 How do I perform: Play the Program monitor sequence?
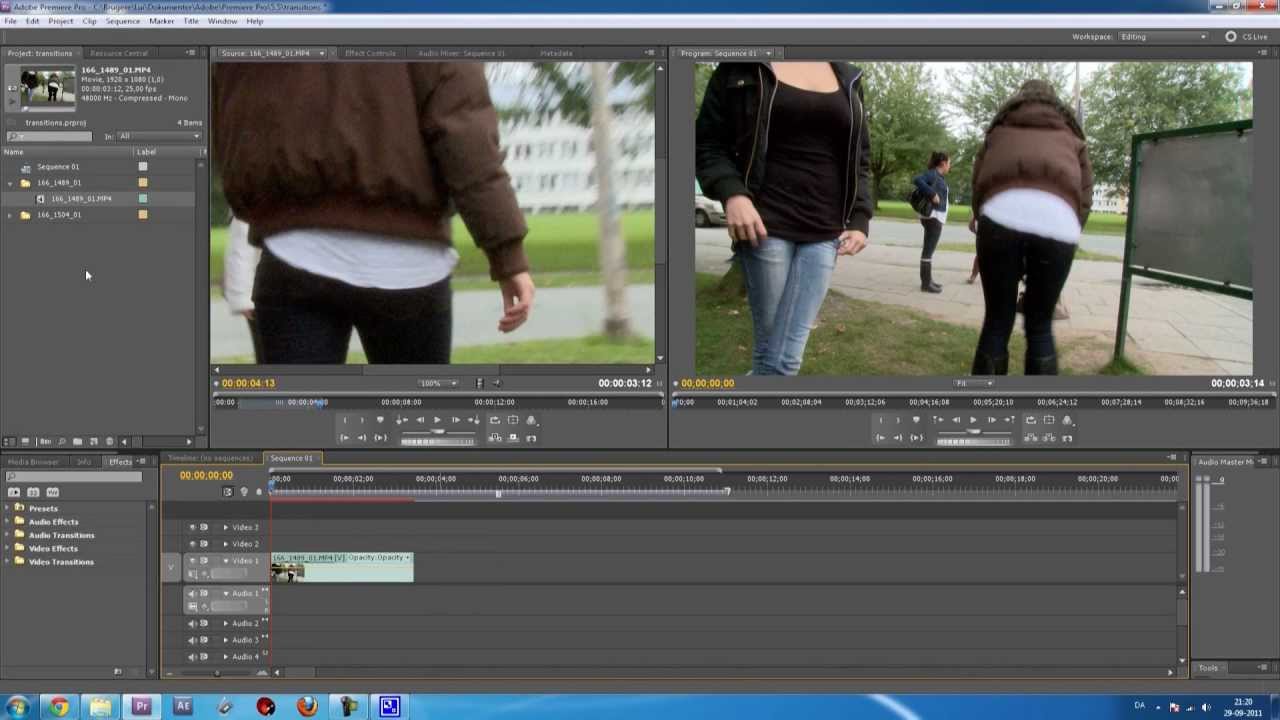[973, 420]
